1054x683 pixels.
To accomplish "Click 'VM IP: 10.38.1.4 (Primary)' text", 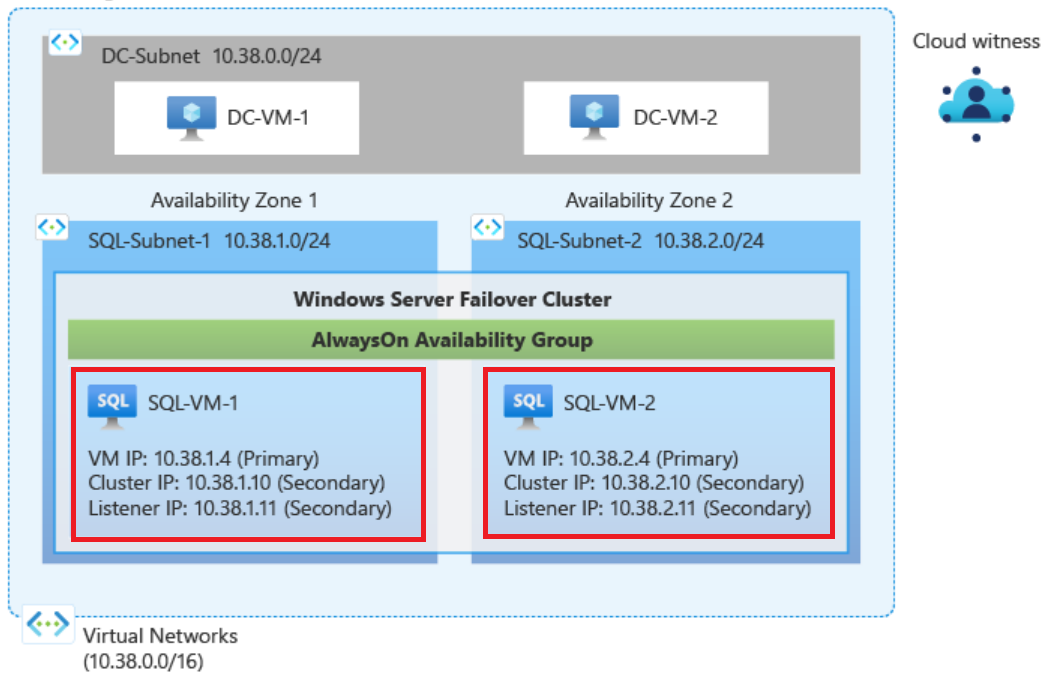I will click(x=204, y=458).
